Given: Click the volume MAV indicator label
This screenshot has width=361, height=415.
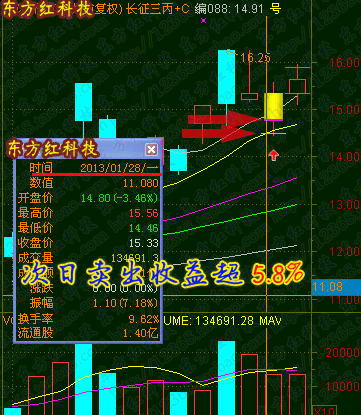Looking at the screenshot, I should coord(270,321).
